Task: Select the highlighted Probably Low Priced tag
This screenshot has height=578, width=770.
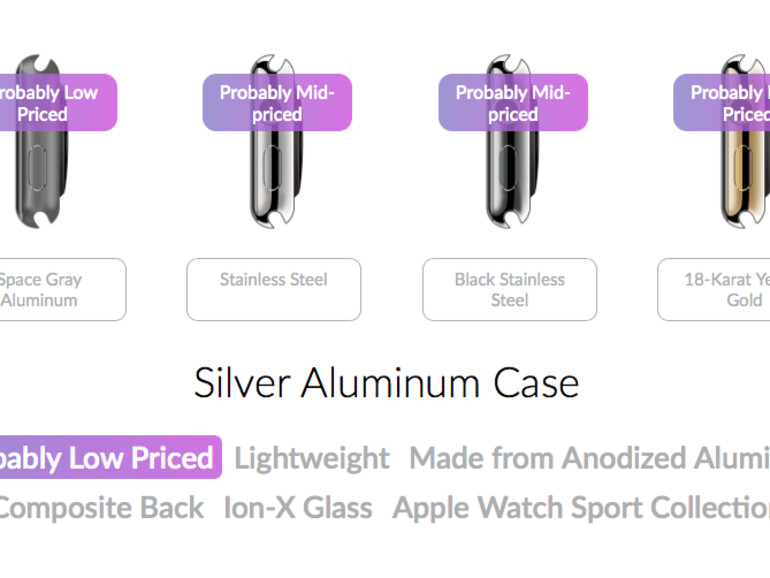Action: [108, 458]
